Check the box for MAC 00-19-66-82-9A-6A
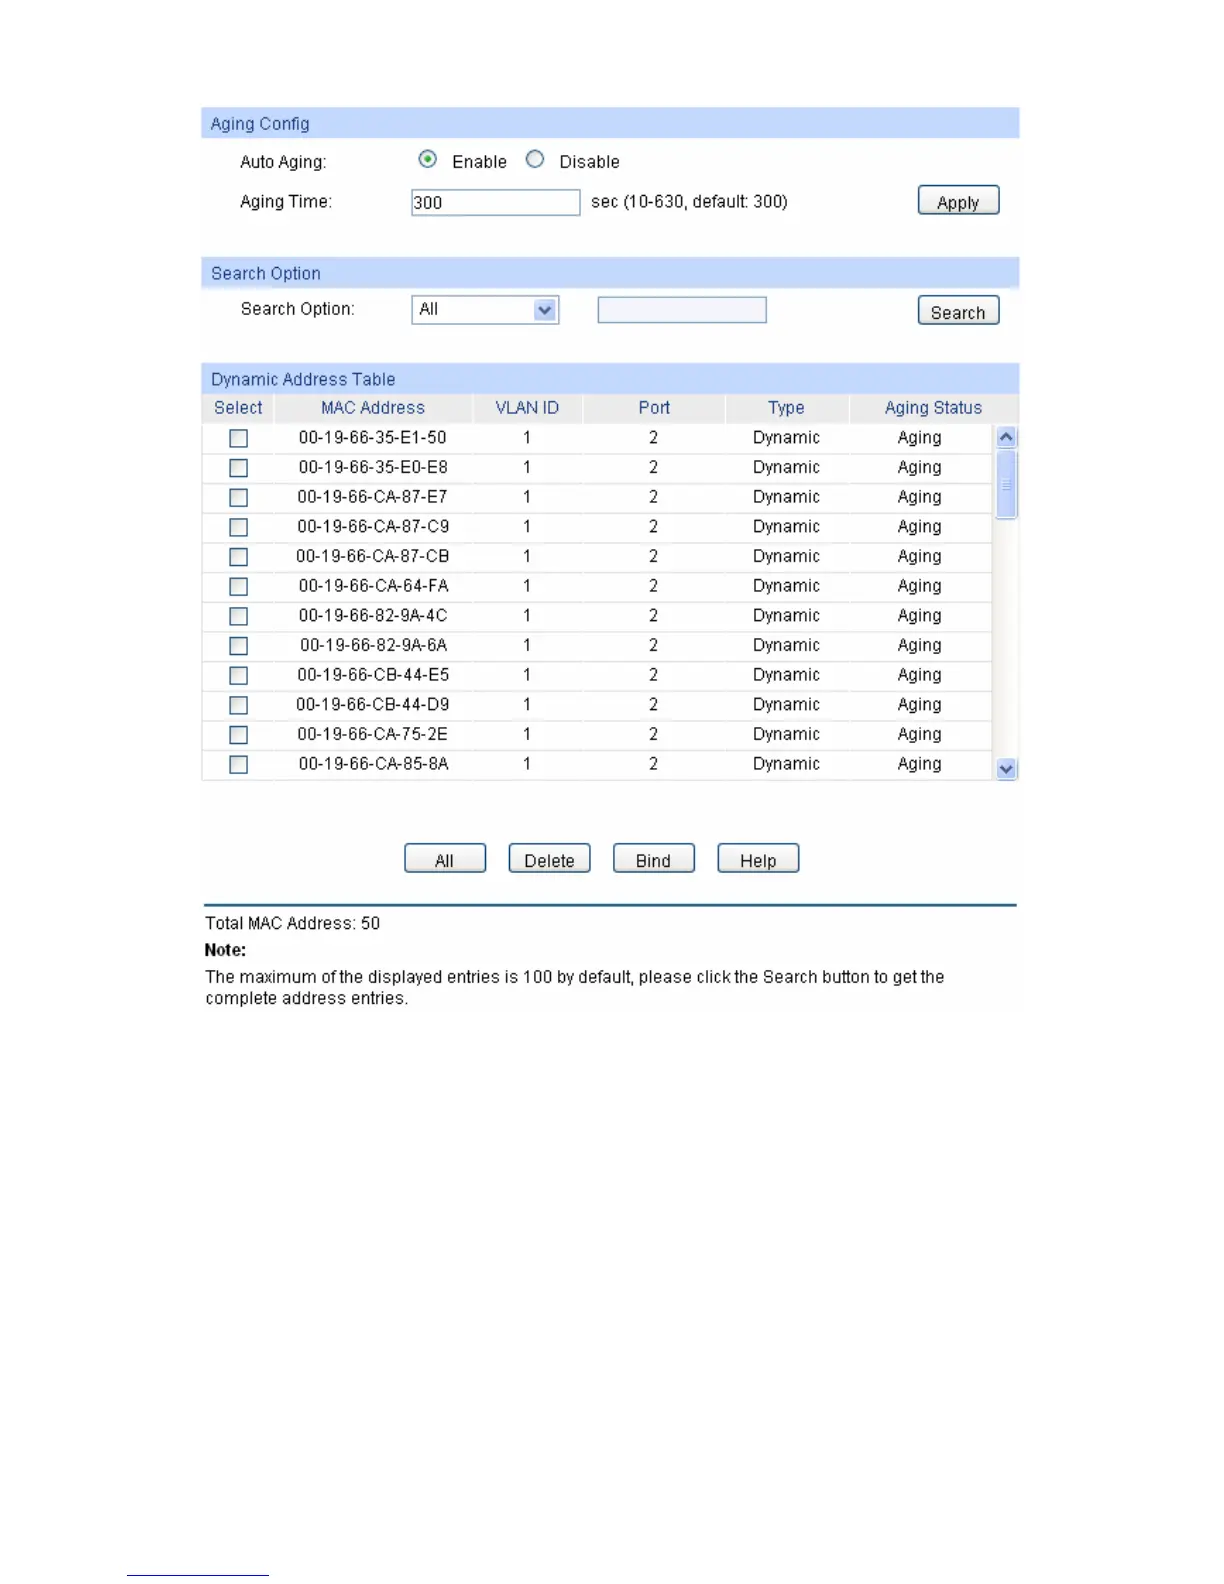This screenshot has width=1224, height=1584. tap(238, 646)
